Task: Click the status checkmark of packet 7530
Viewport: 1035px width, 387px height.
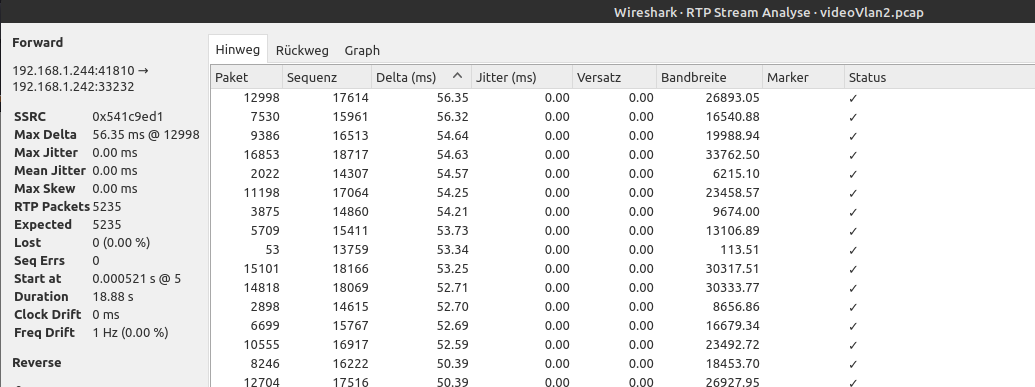Action: click(x=853, y=118)
